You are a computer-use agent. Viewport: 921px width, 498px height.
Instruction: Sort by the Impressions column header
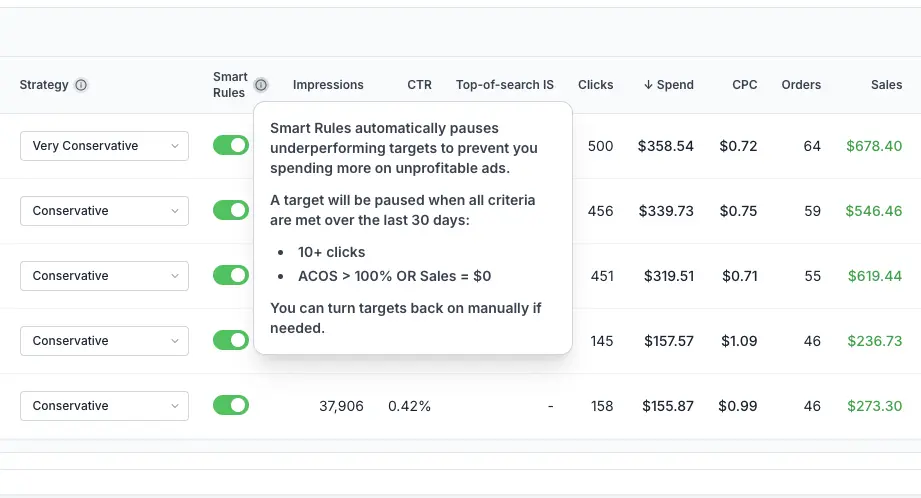tap(328, 85)
